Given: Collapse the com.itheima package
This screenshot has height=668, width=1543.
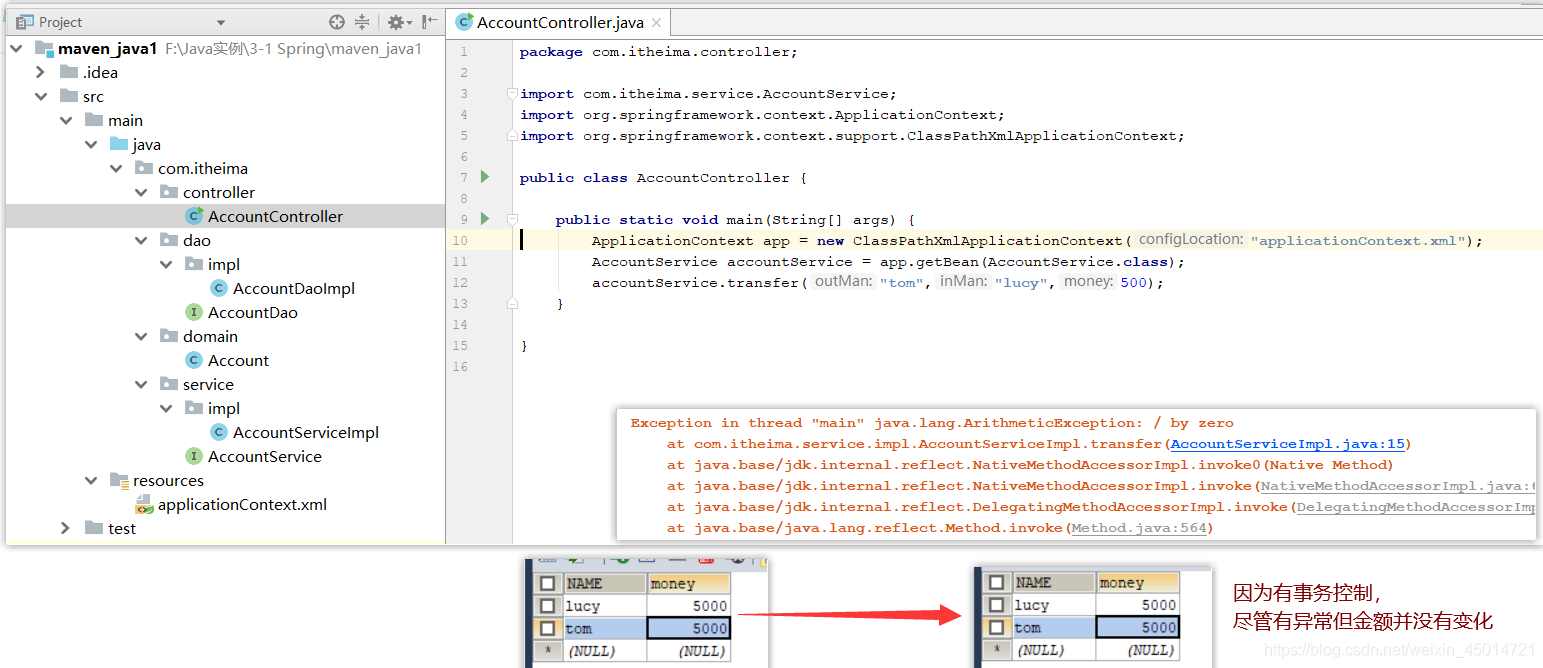Looking at the screenshot, I should [116, 168].
